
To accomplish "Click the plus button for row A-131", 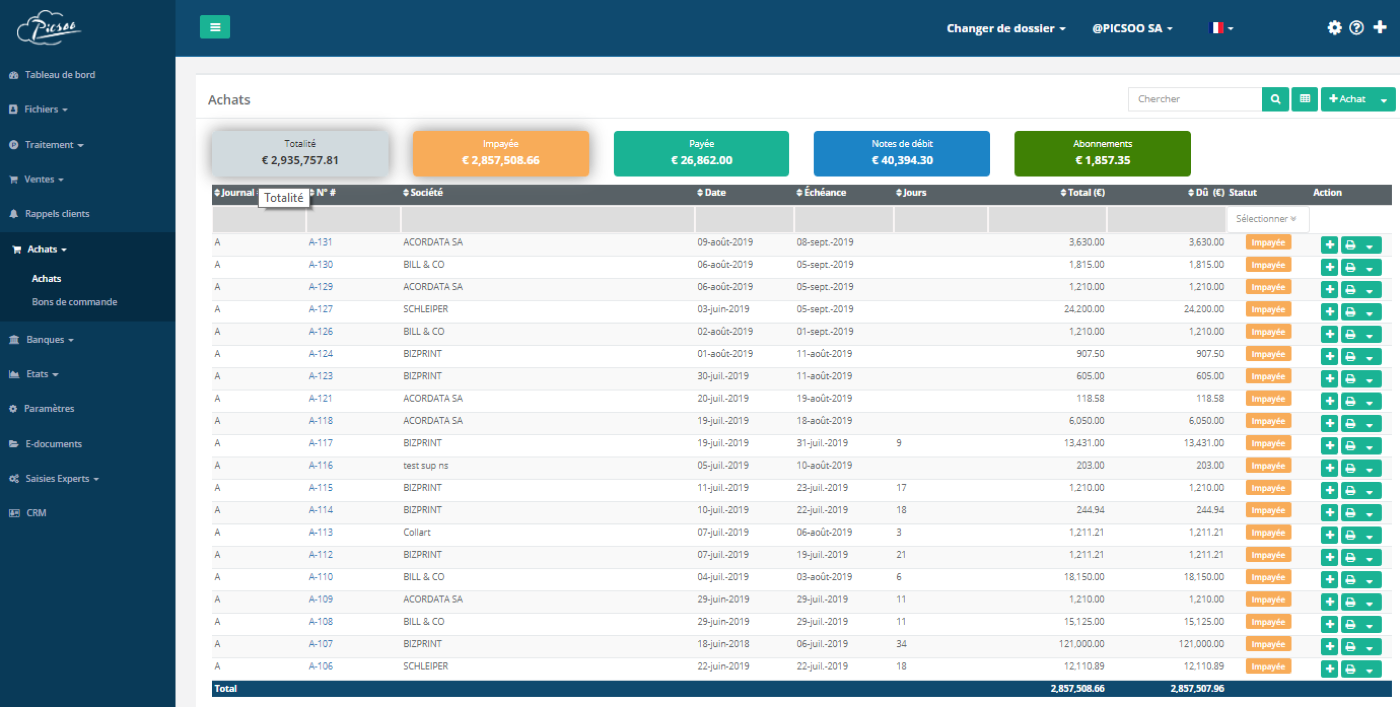I will click(x=1329, y=245).
